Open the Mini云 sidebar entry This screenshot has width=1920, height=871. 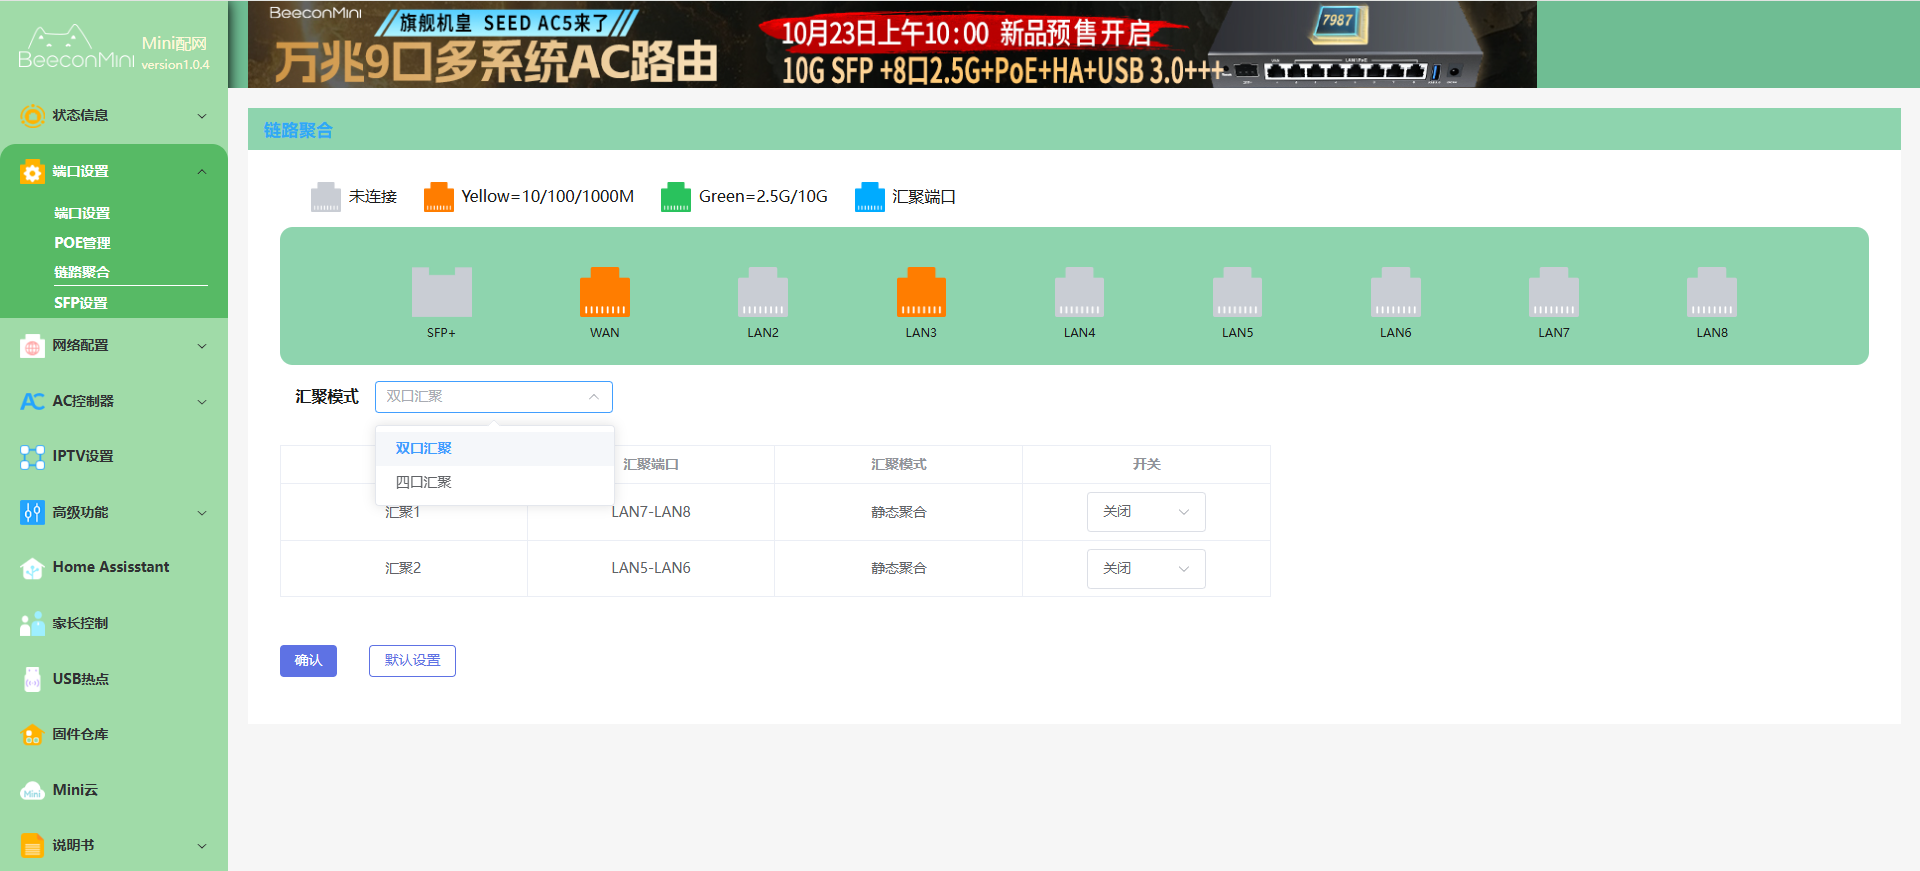(75, 790)
